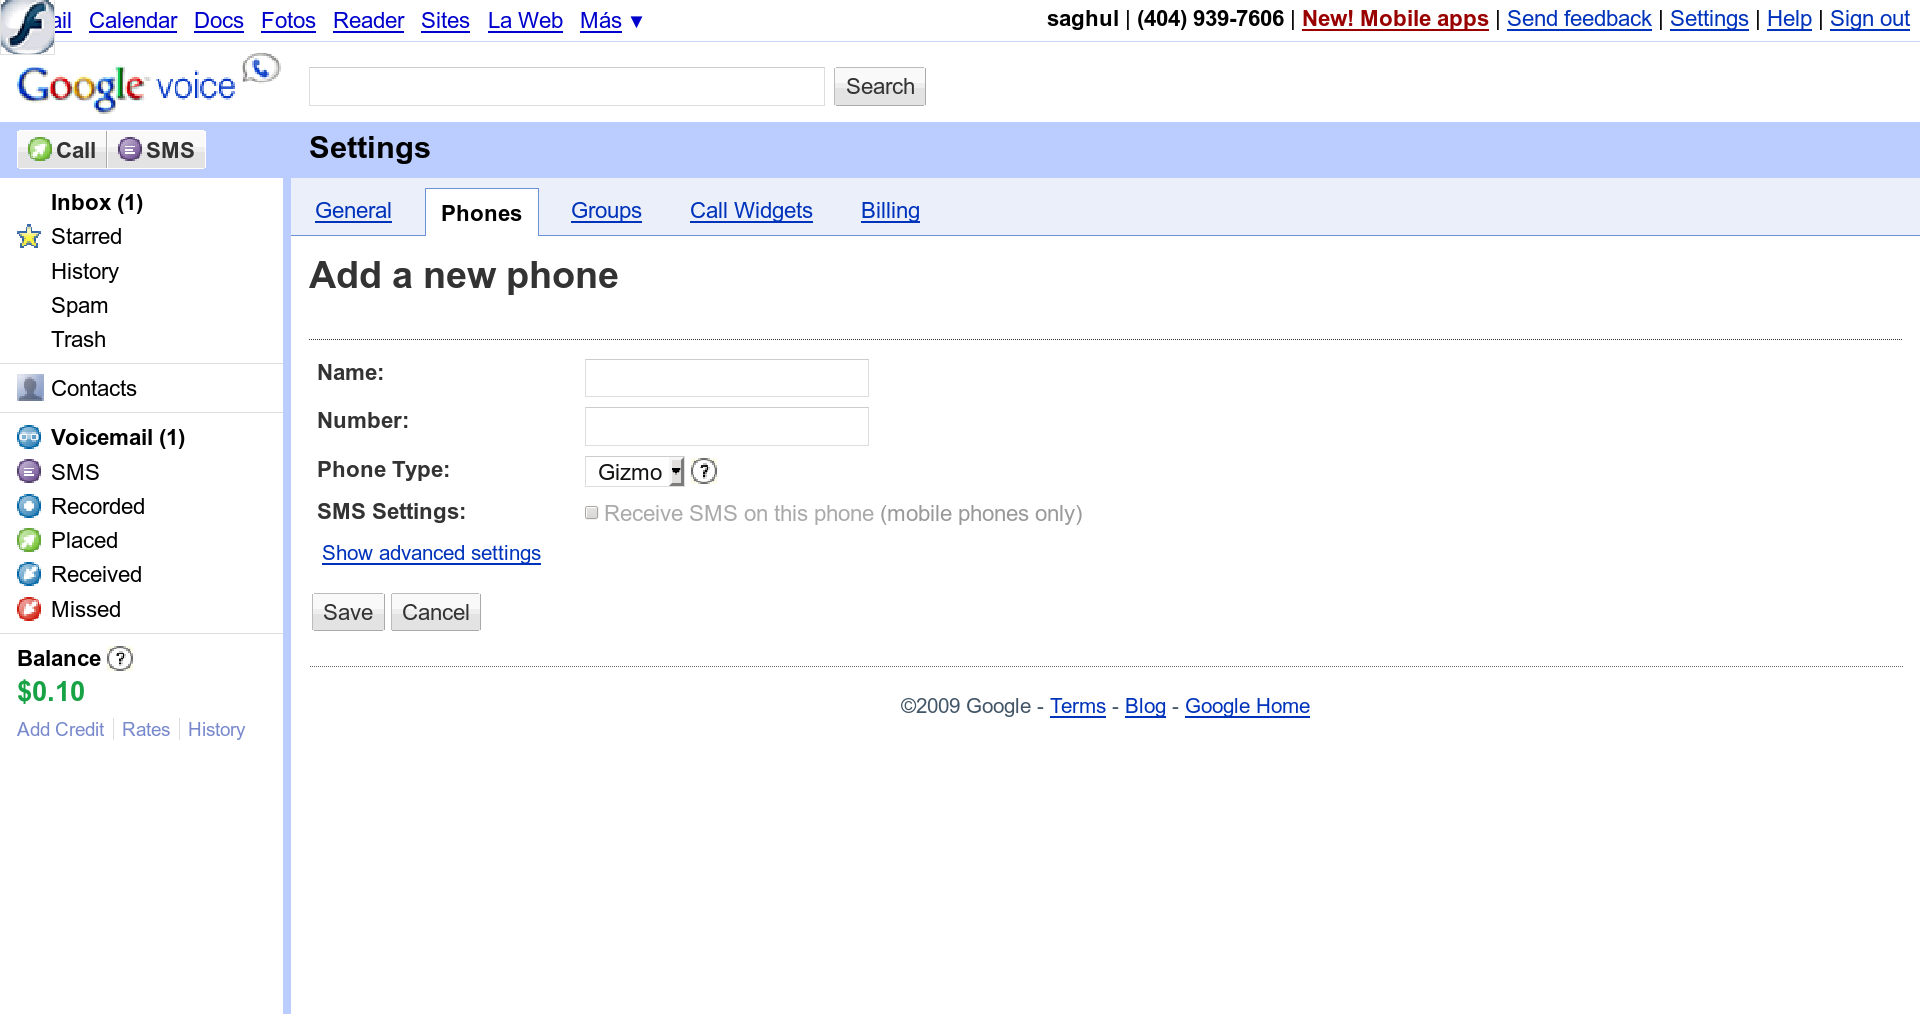The height and width of the screenshot is (1014, 1920).
Task: Click the Recorded calls icon
Action: click(x=29, y=506)
